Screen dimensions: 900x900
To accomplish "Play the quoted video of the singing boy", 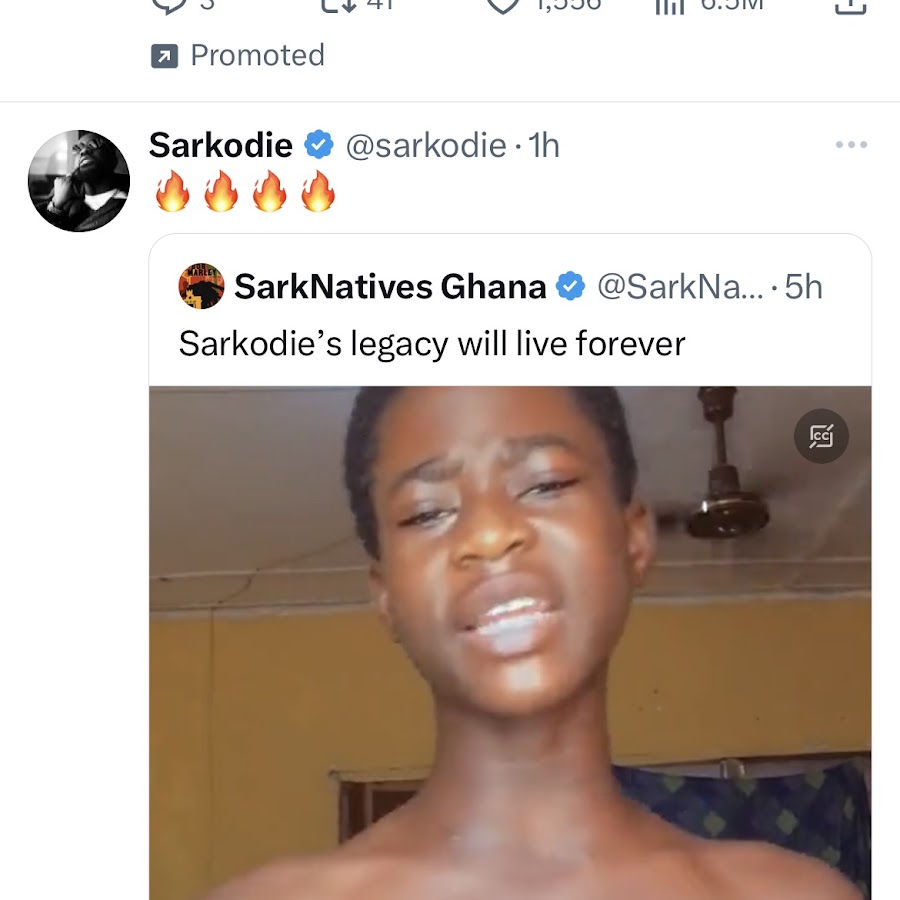I will click(510, 643).
